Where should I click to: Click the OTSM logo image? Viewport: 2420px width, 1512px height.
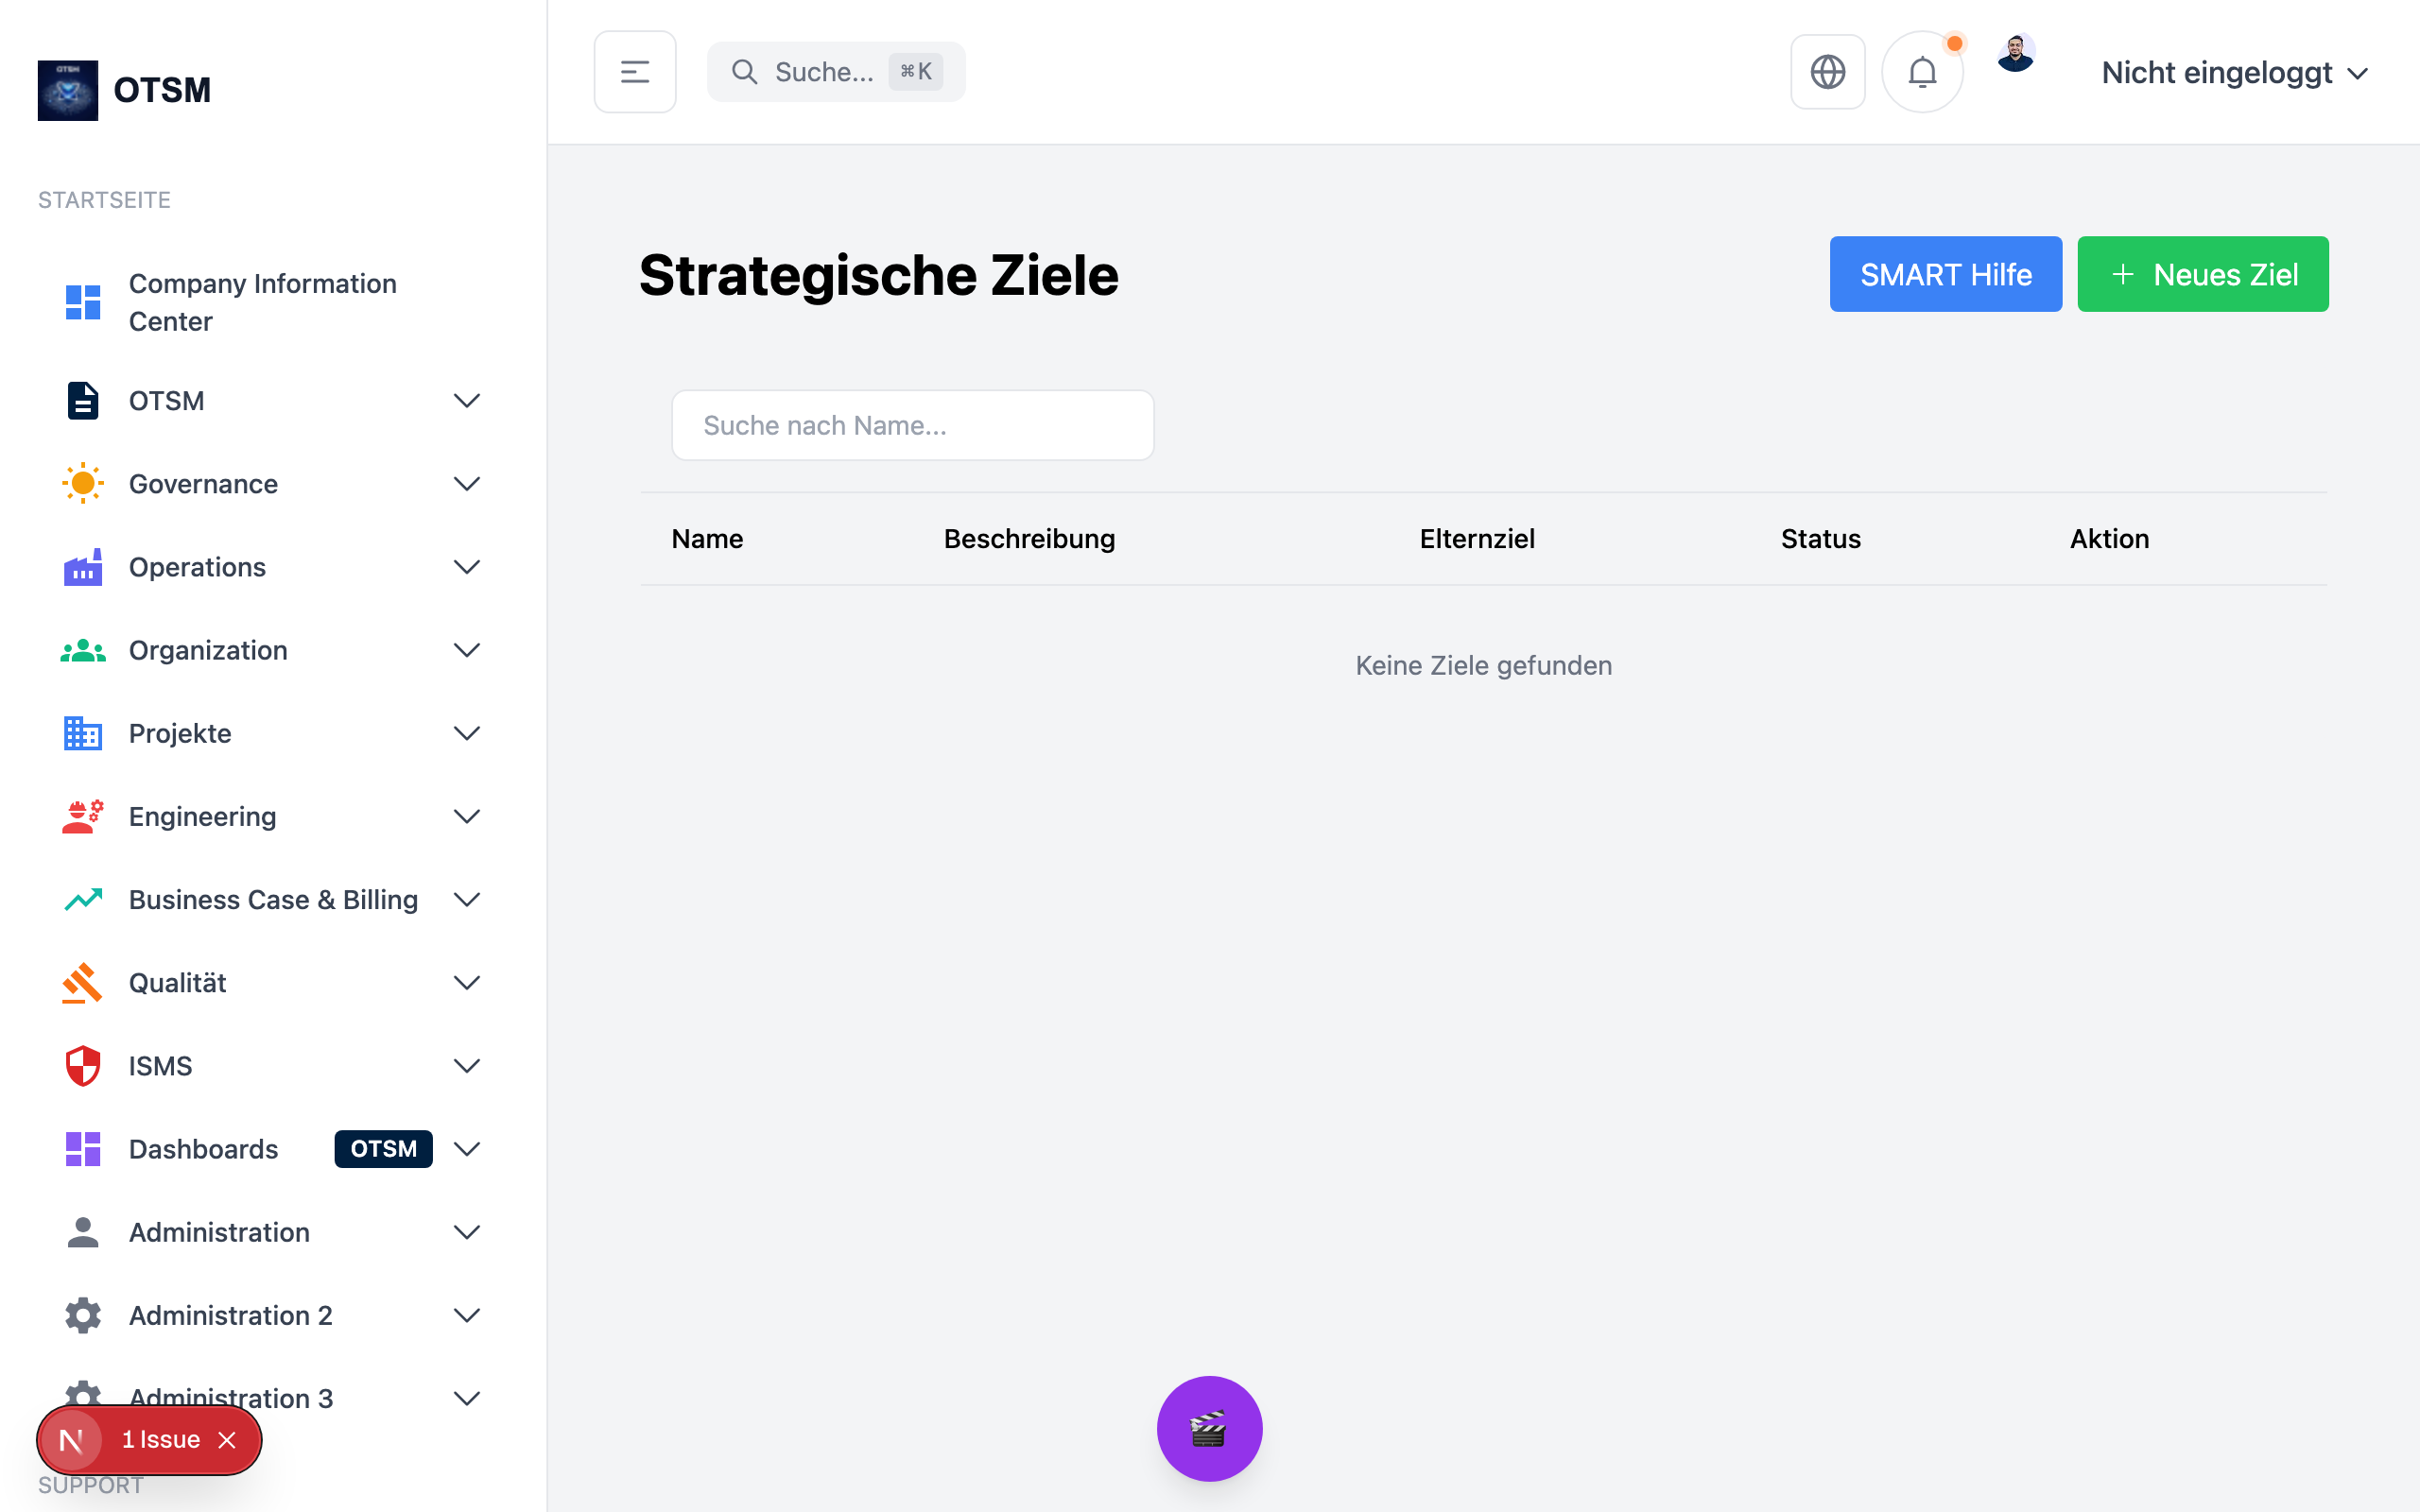tap(68, 90)
